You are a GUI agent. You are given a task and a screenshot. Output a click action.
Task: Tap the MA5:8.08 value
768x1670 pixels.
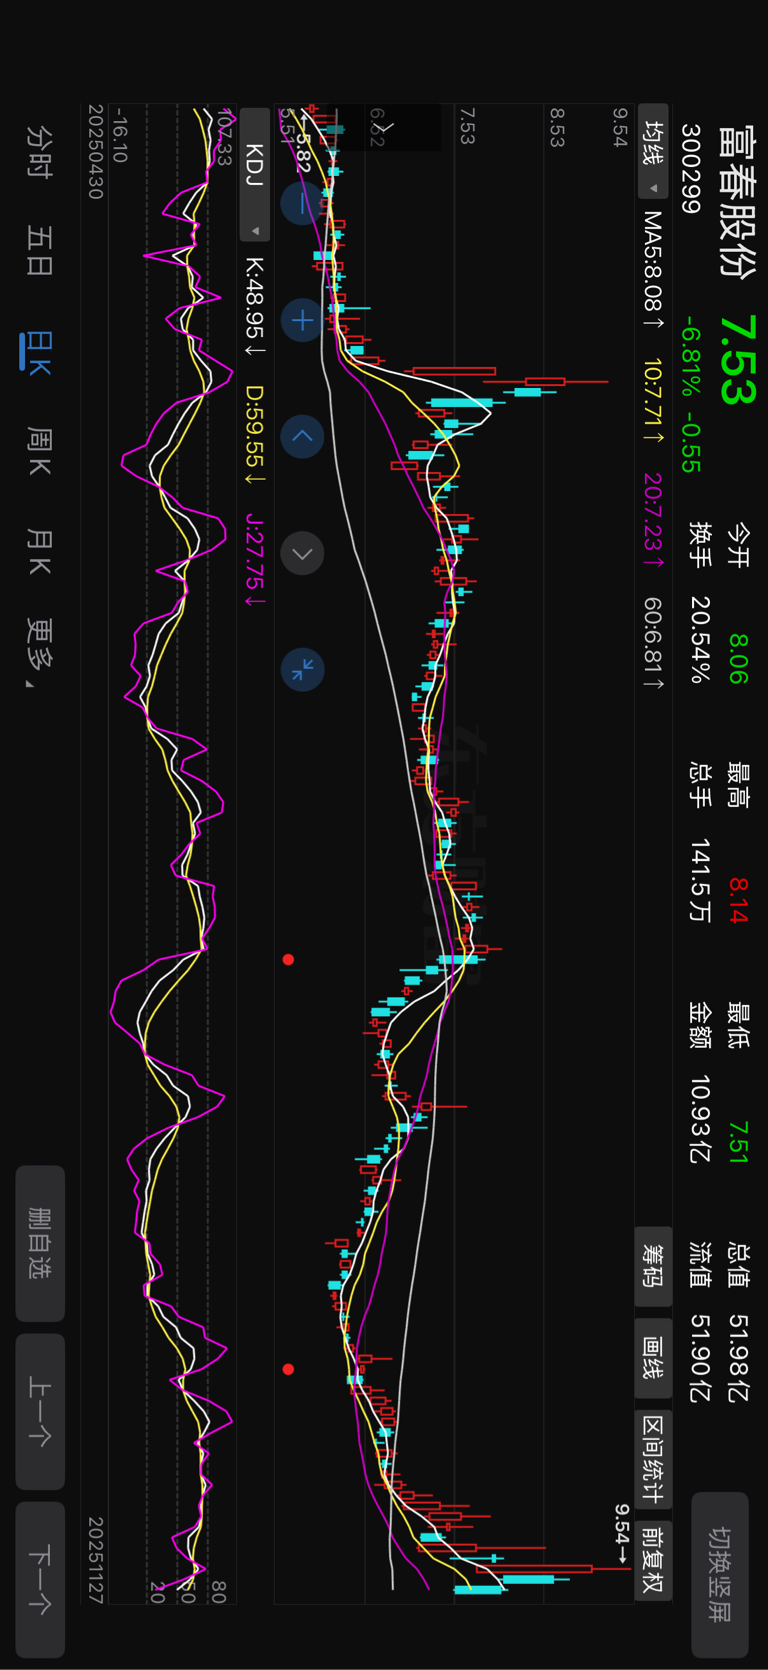tap(653, 270)
